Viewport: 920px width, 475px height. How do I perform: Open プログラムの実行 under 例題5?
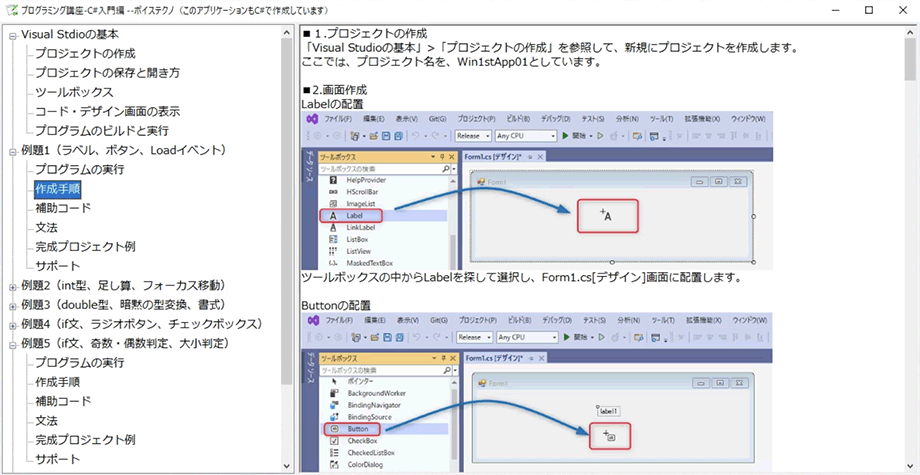coord(79,362)
